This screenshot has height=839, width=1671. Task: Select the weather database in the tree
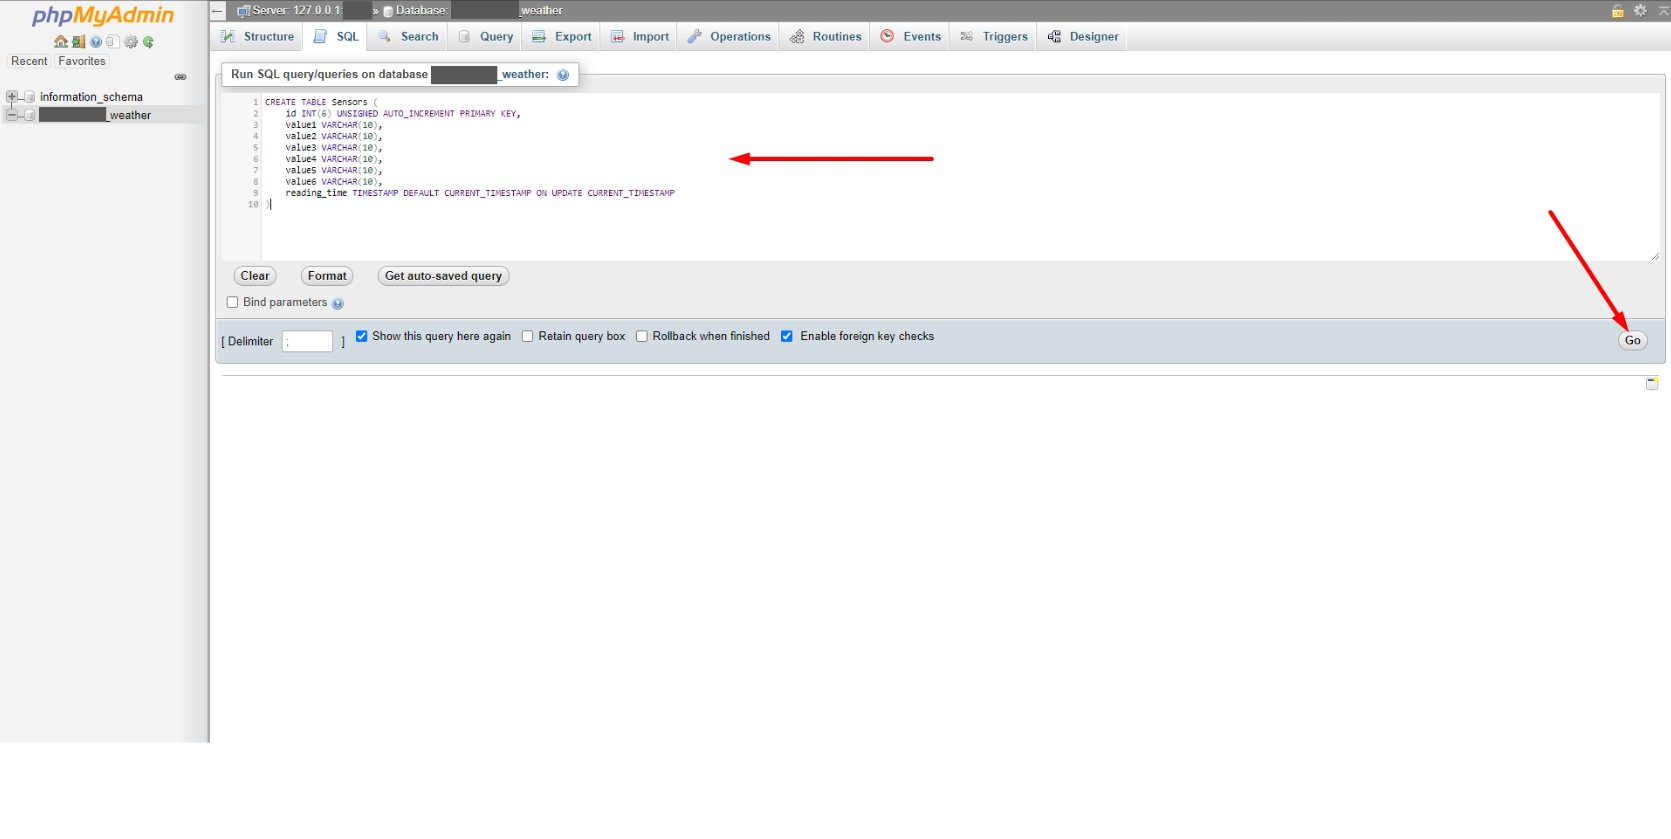(x=95, y=115)
